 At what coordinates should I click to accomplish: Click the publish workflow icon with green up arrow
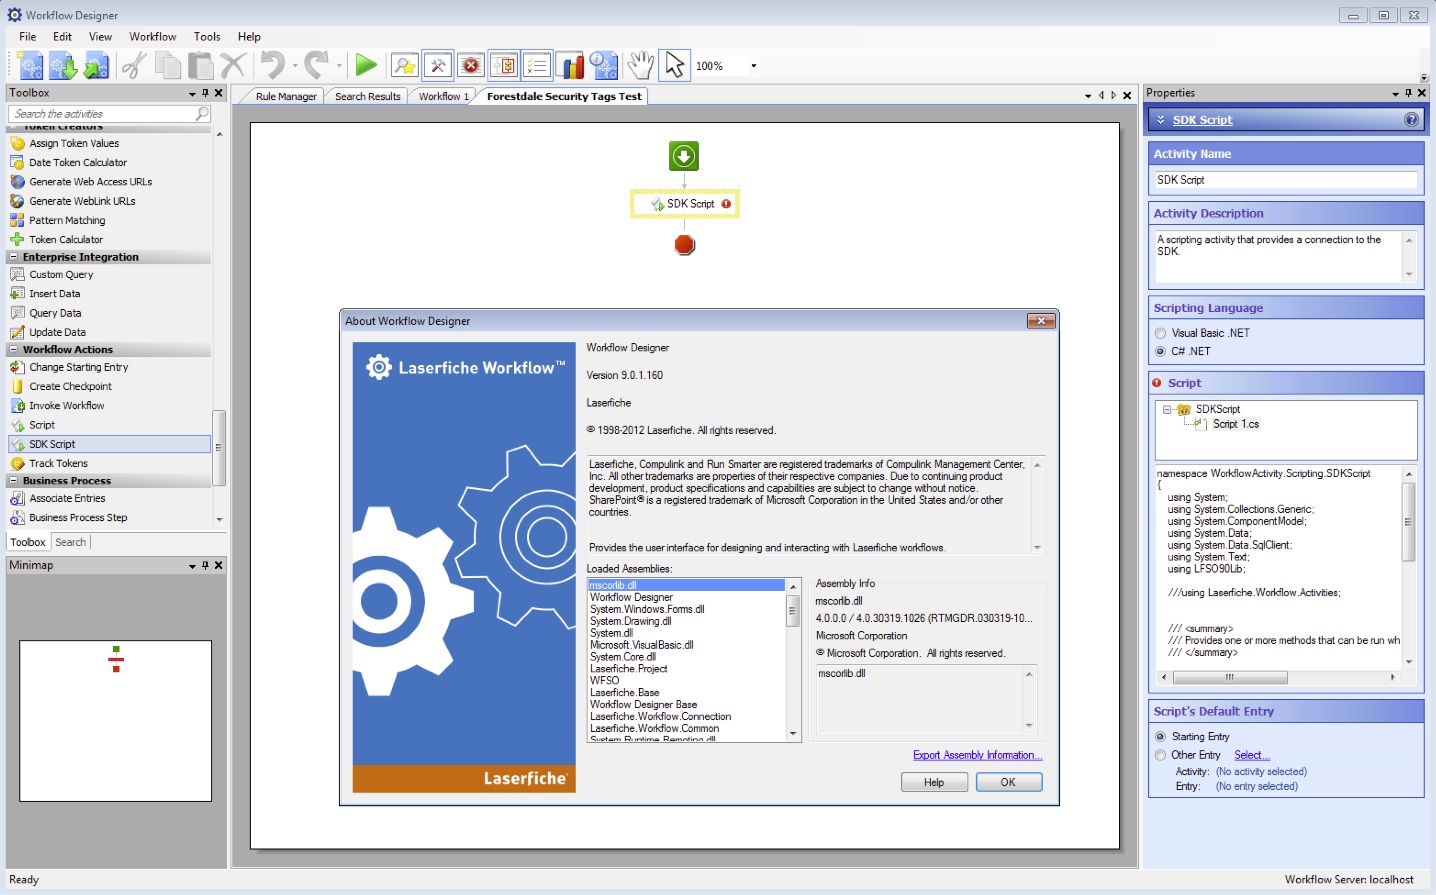pos(96,66)
